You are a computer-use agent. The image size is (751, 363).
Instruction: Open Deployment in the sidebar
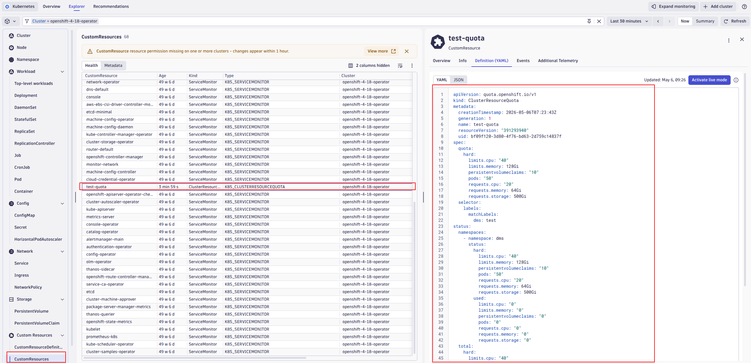(x=26, y=96)
